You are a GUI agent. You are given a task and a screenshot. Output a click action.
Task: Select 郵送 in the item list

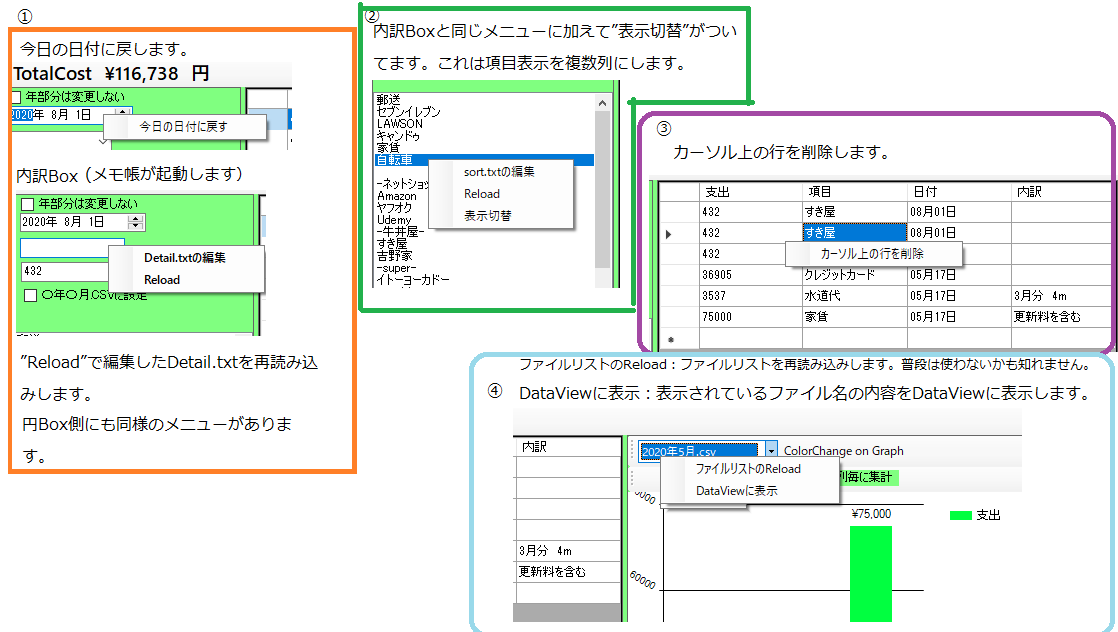pos(389,100)
